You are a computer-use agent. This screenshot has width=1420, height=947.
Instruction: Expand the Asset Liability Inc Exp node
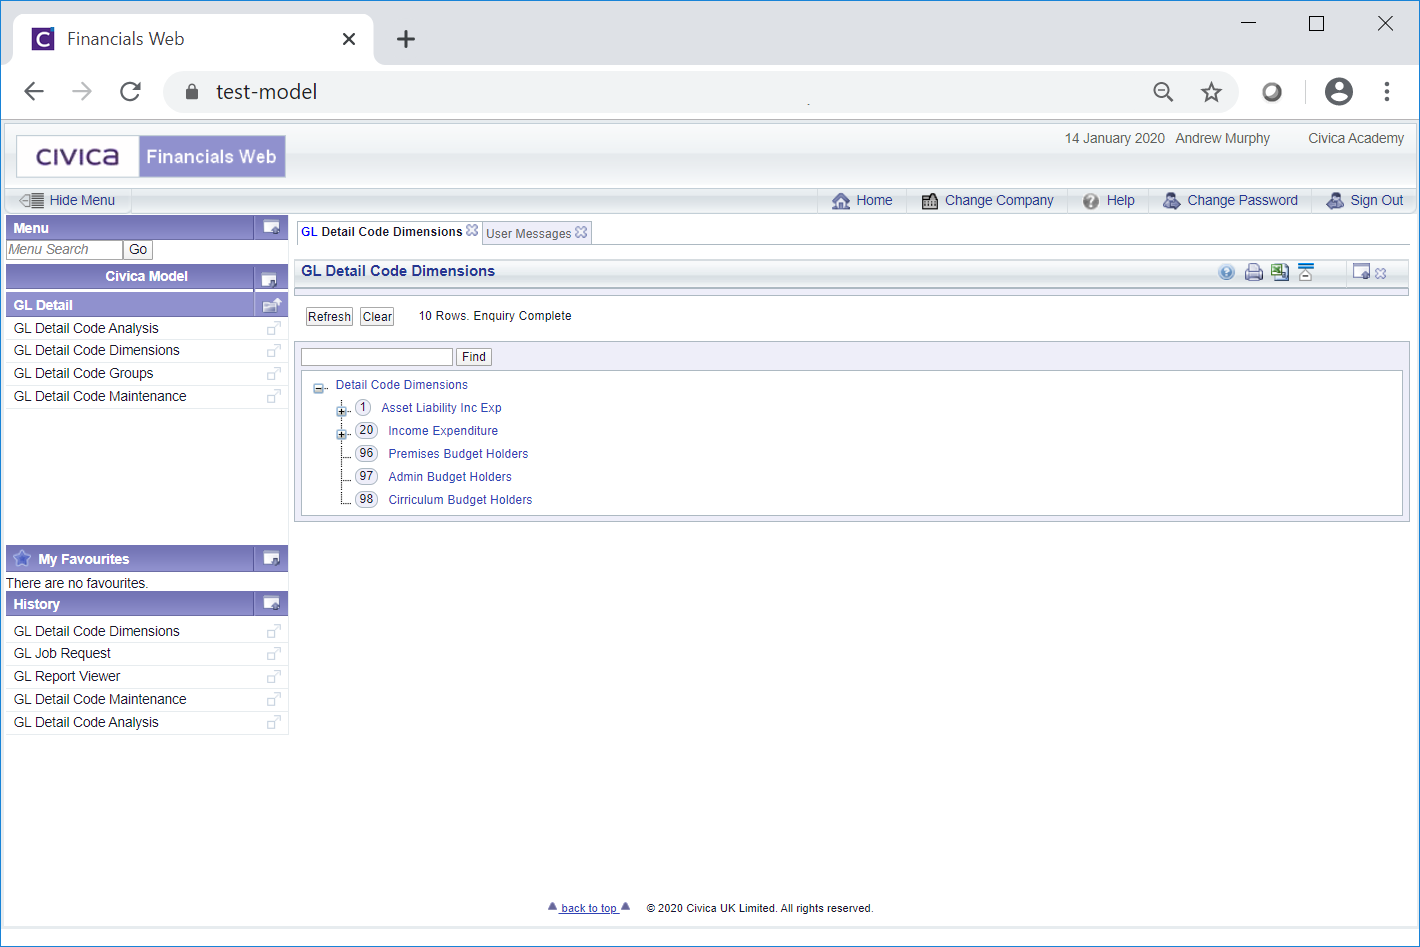(341, 411)
